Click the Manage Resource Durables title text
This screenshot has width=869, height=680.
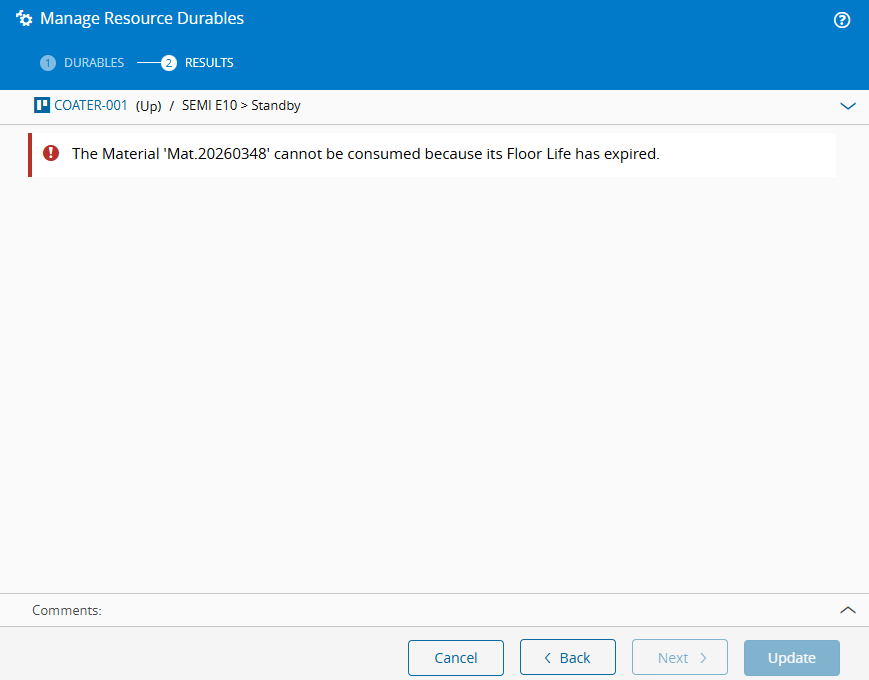coord(142,19)
